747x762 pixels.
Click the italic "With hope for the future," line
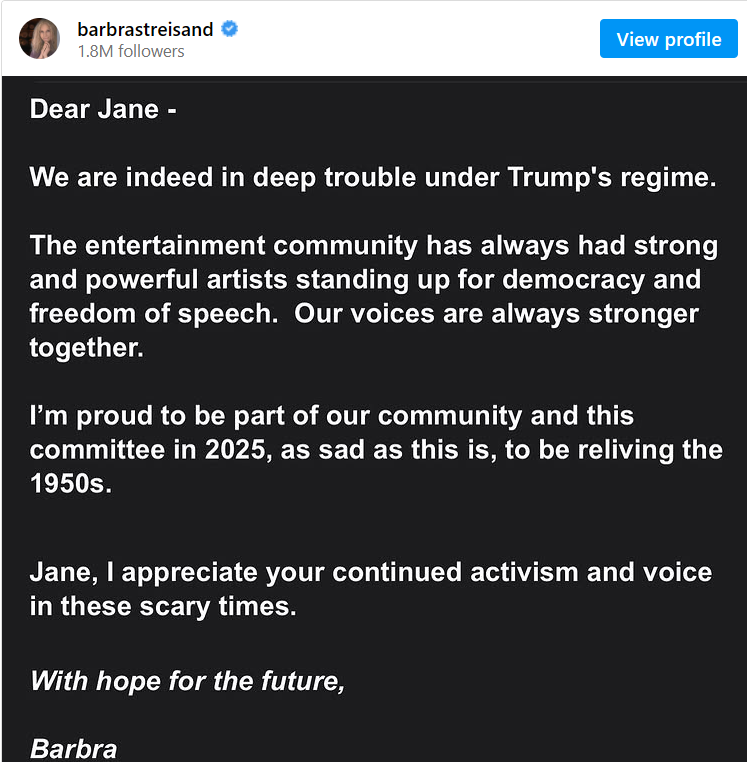point(187,682)
